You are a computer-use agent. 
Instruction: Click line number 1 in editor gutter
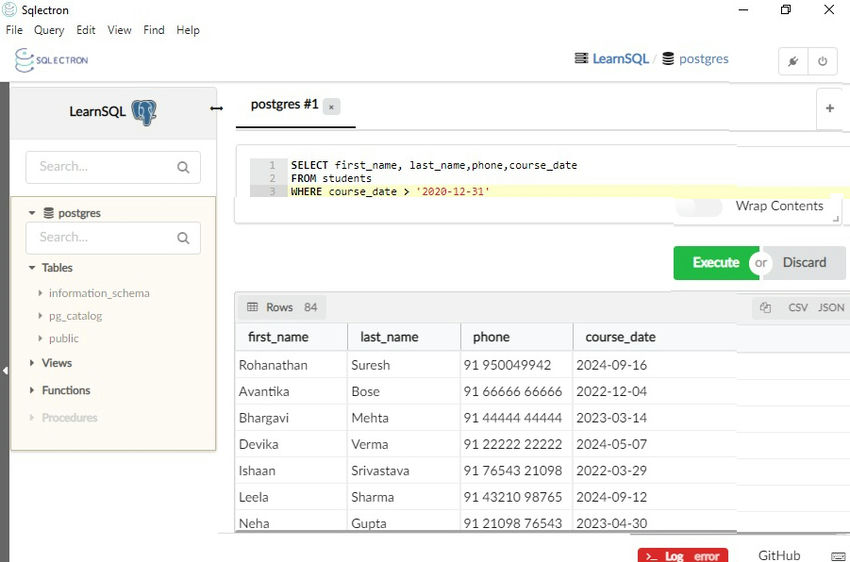[272, 165]
